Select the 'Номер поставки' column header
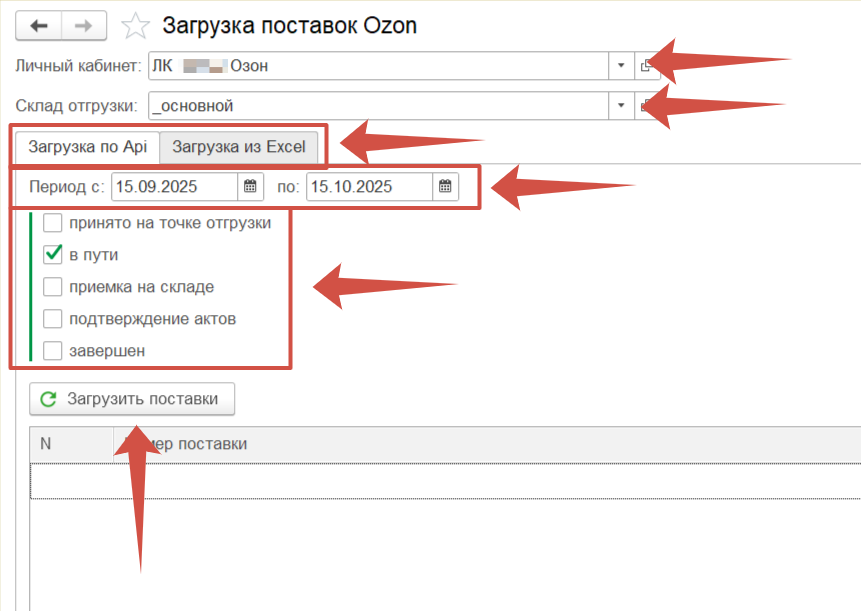The height and width of the screenshot is (611, 867). pyautogui.click(x=487, y=444)
